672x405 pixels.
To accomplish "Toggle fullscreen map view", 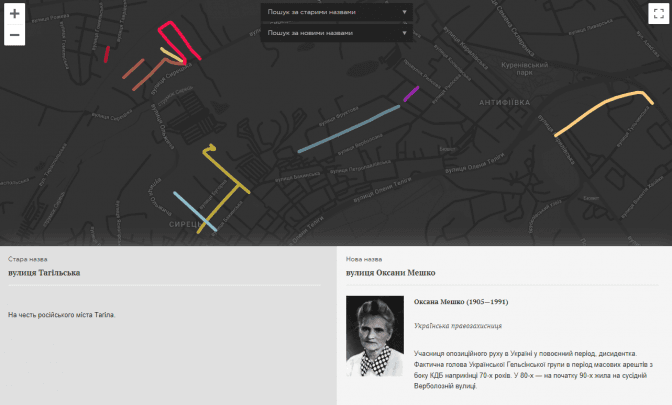I will point(657,13).
